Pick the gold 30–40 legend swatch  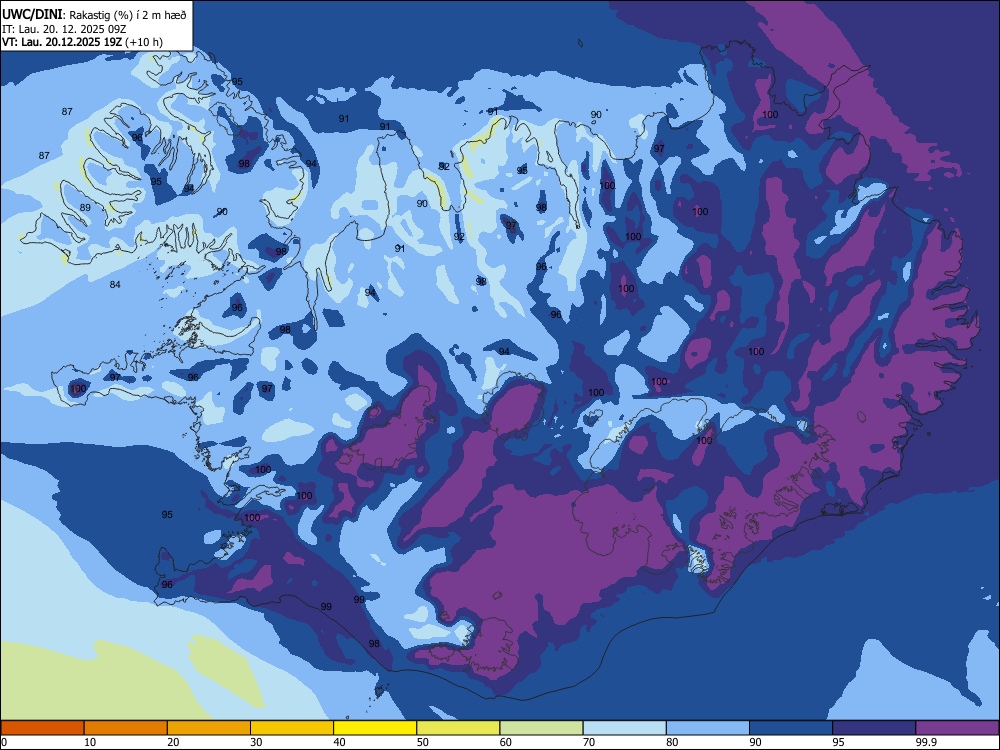click(292, 728)
